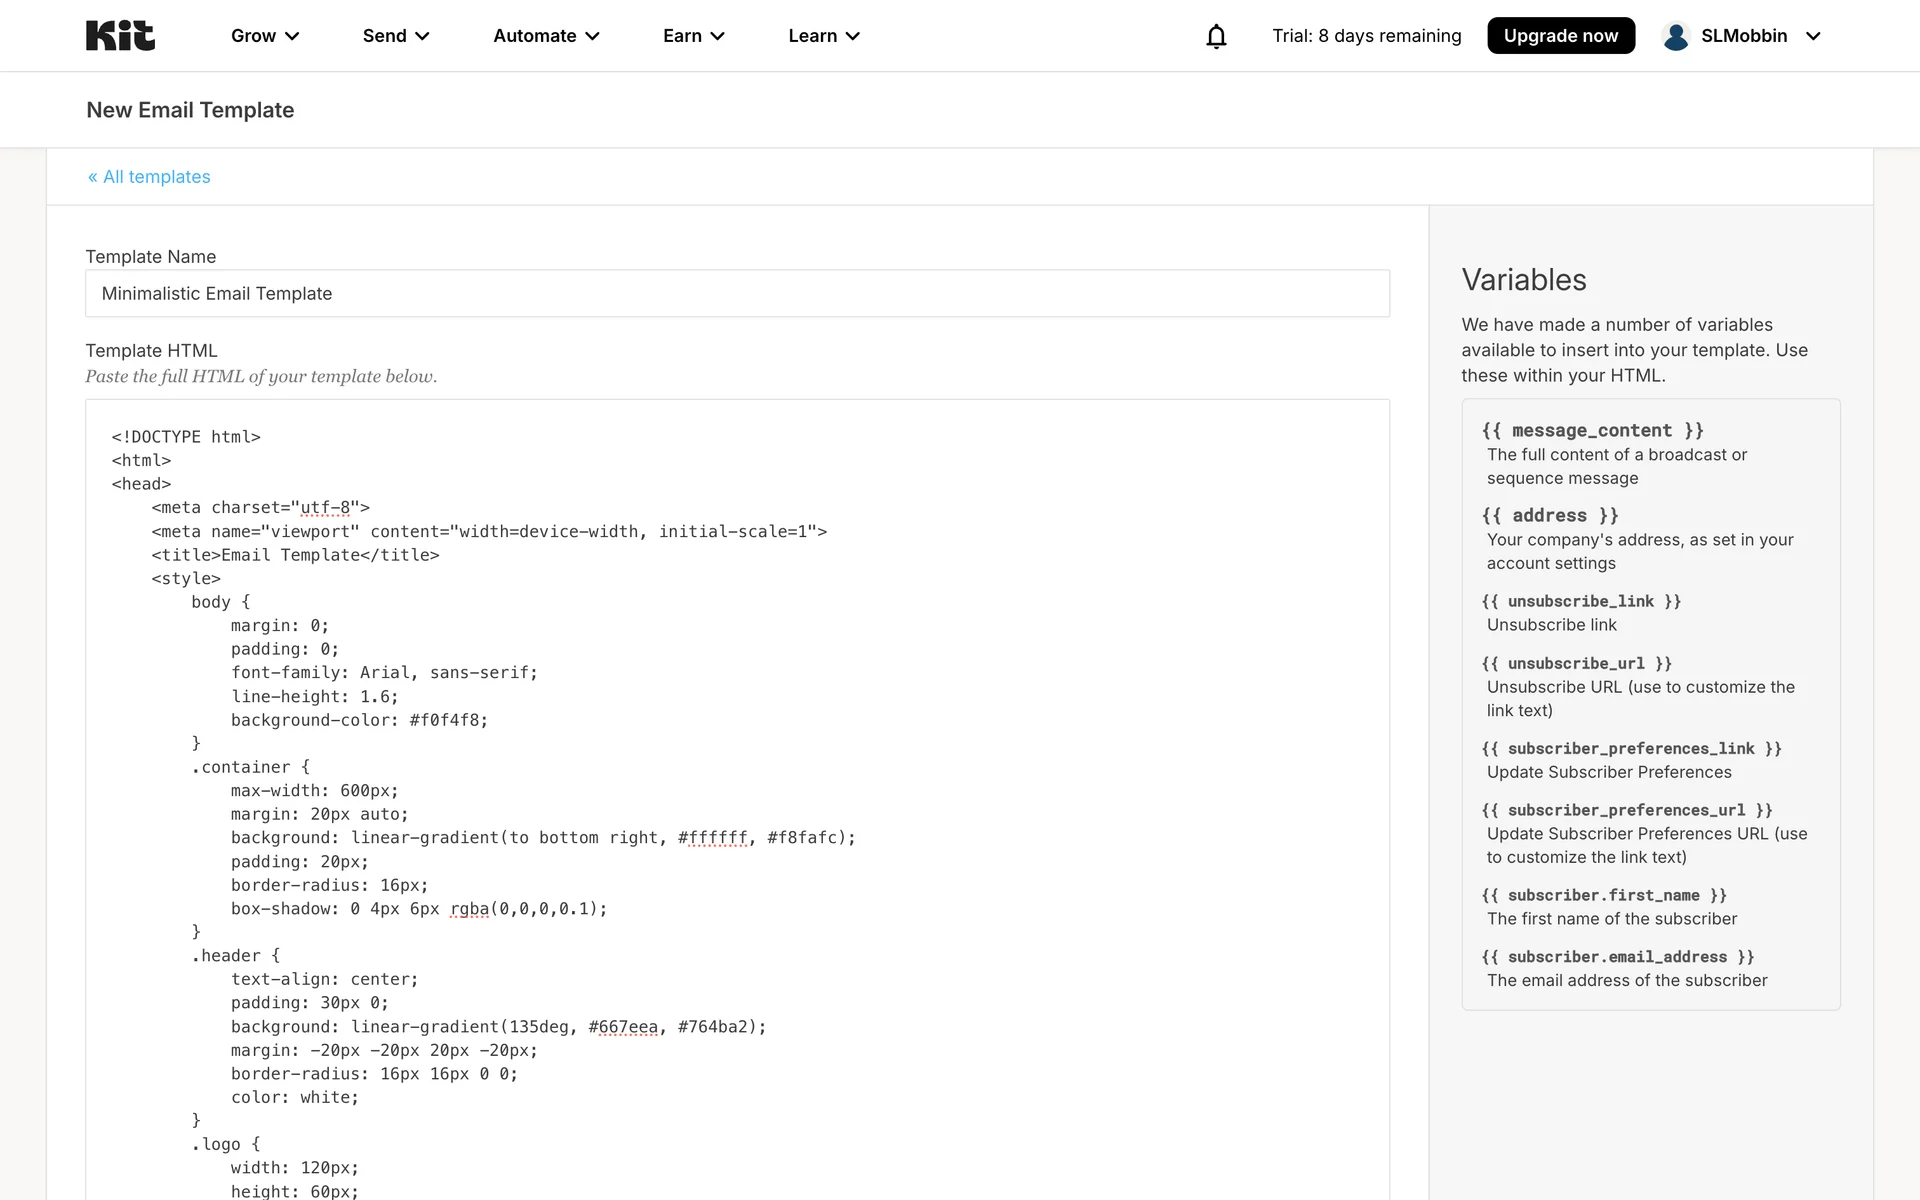
Task: Click the address variable
Action: [x=1549, y=516]
